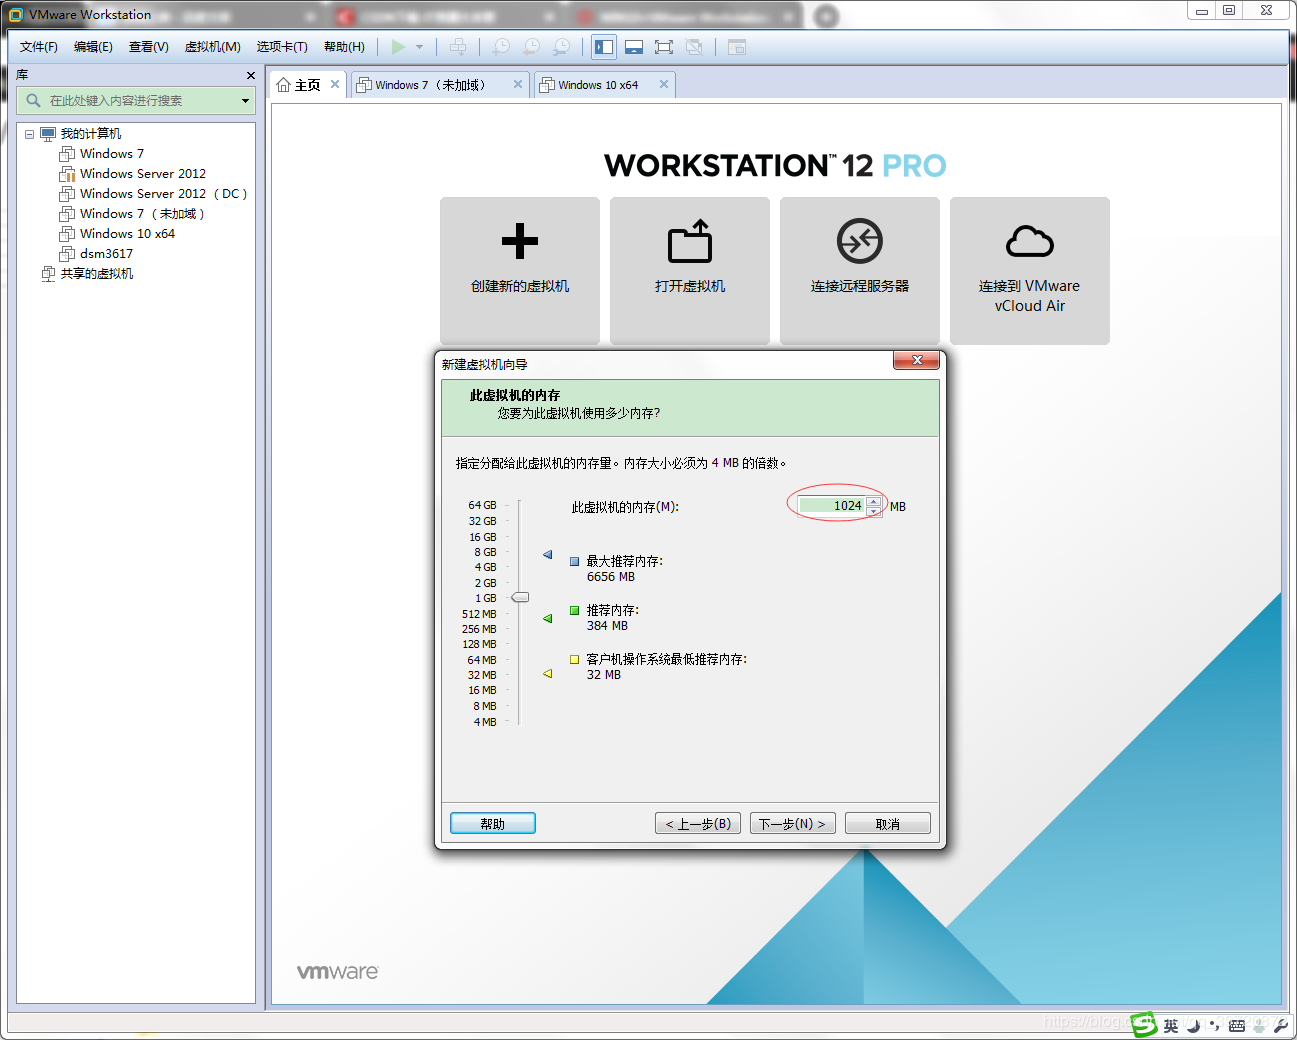Click the Sogou input method S icon
1297x1040 pixels.
[x=1143, y=1025]
